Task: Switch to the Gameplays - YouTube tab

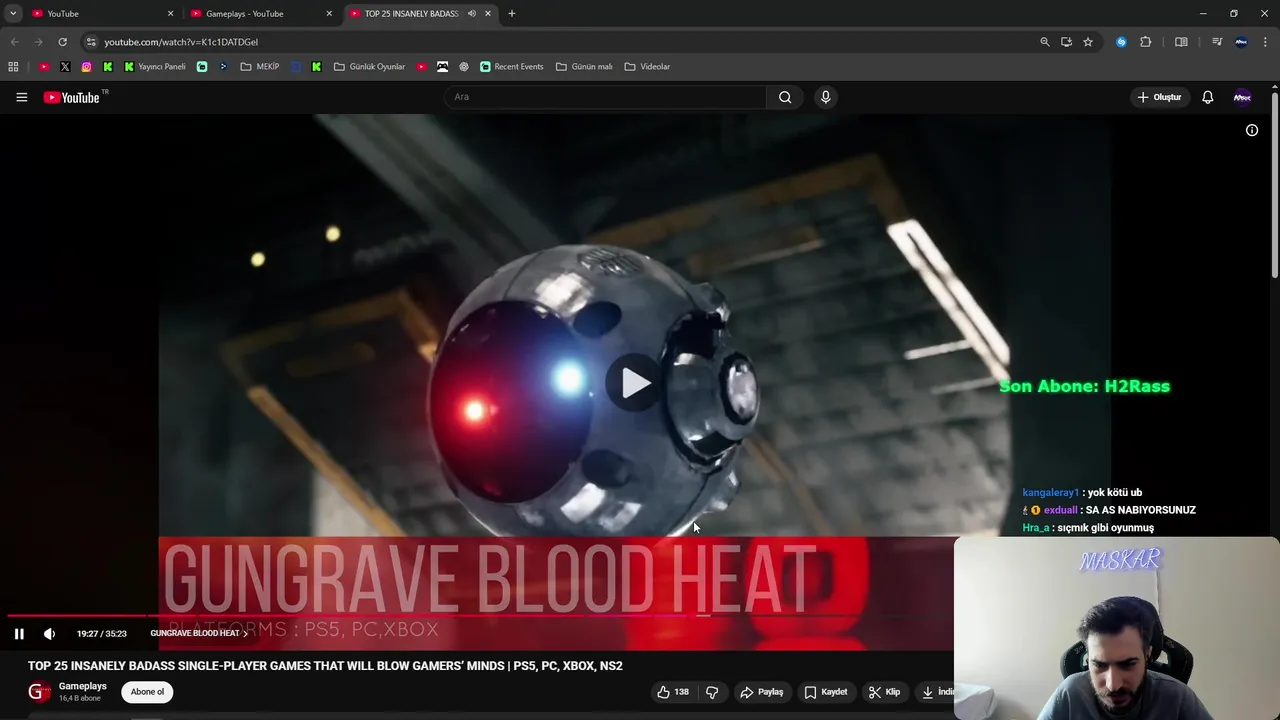Action: [x=260, y=14]
